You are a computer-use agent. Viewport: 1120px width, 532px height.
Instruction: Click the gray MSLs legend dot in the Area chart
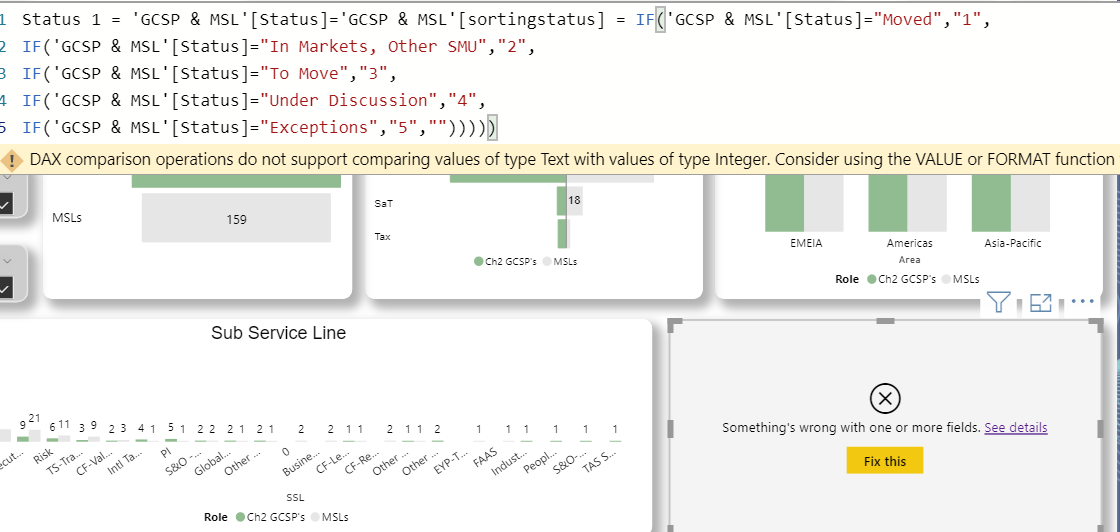click(x=946, y=279)
